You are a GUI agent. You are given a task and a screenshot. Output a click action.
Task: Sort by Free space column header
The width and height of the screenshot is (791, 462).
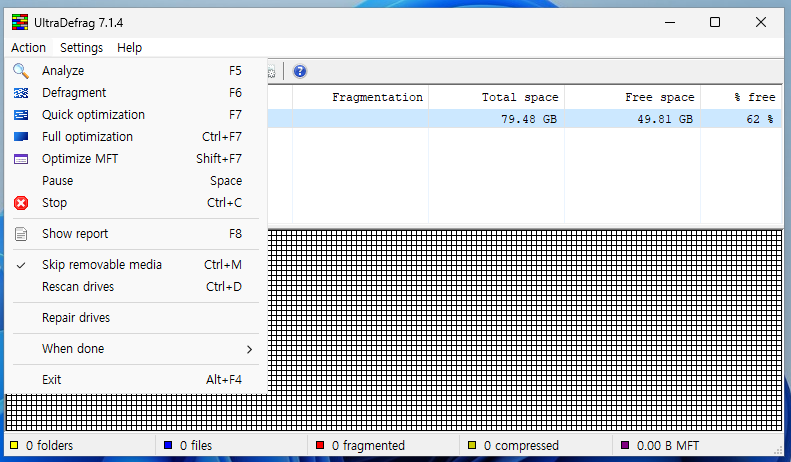[632, 97]
